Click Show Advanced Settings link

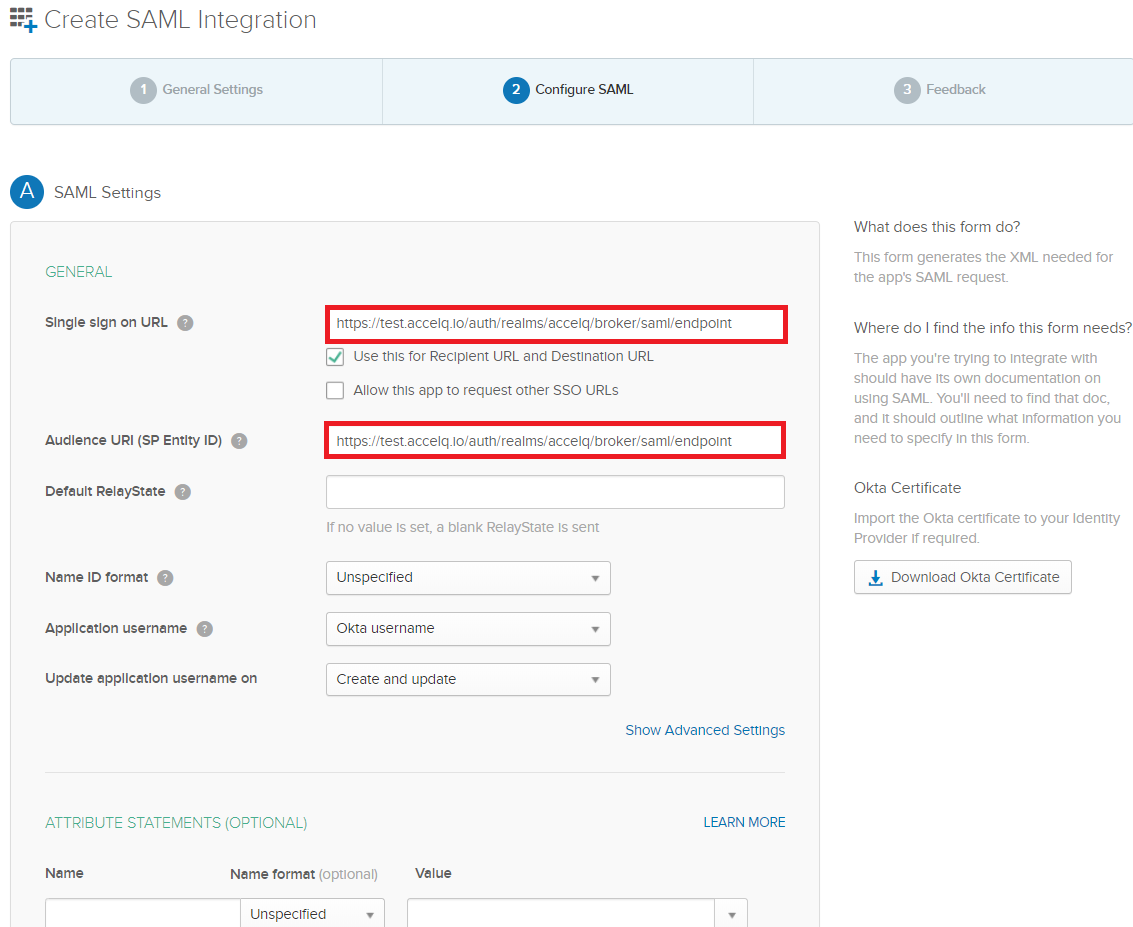705,730
